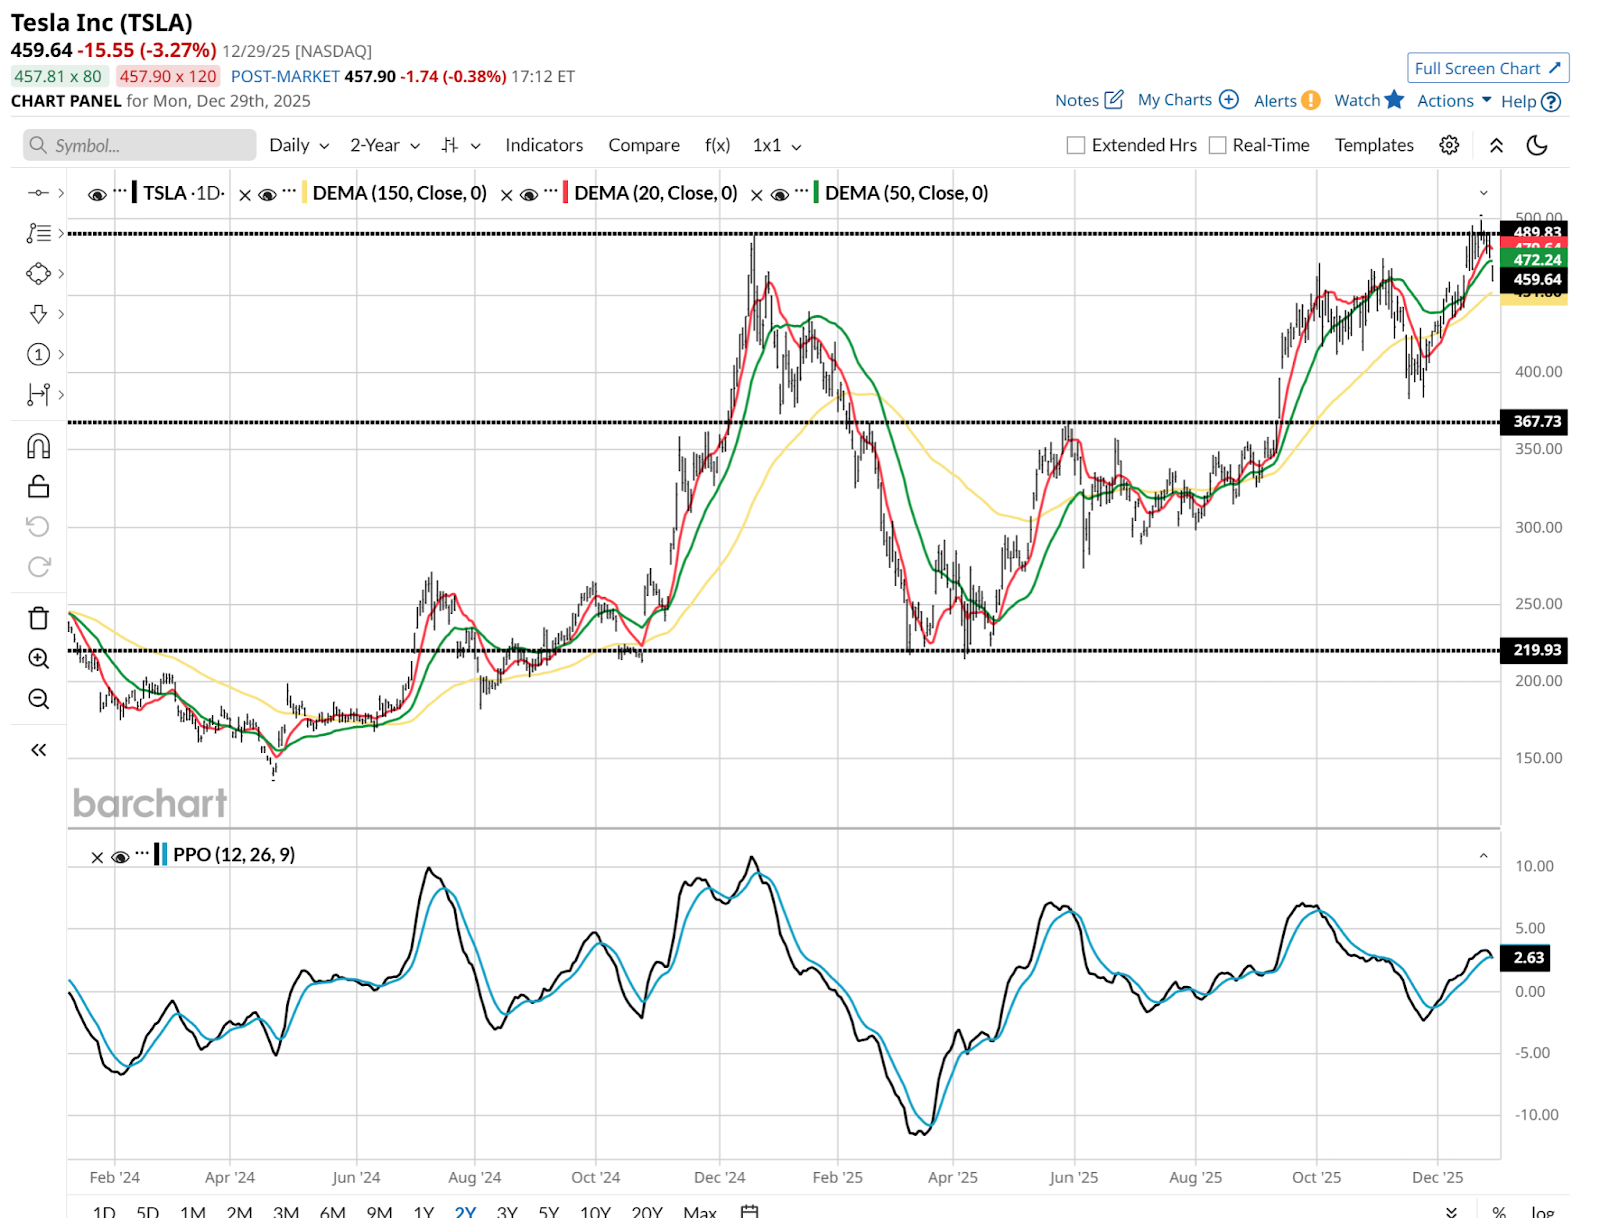1600x1218 pixels.
Task: Open the Daily frequency dropdown
Action: 298,145
